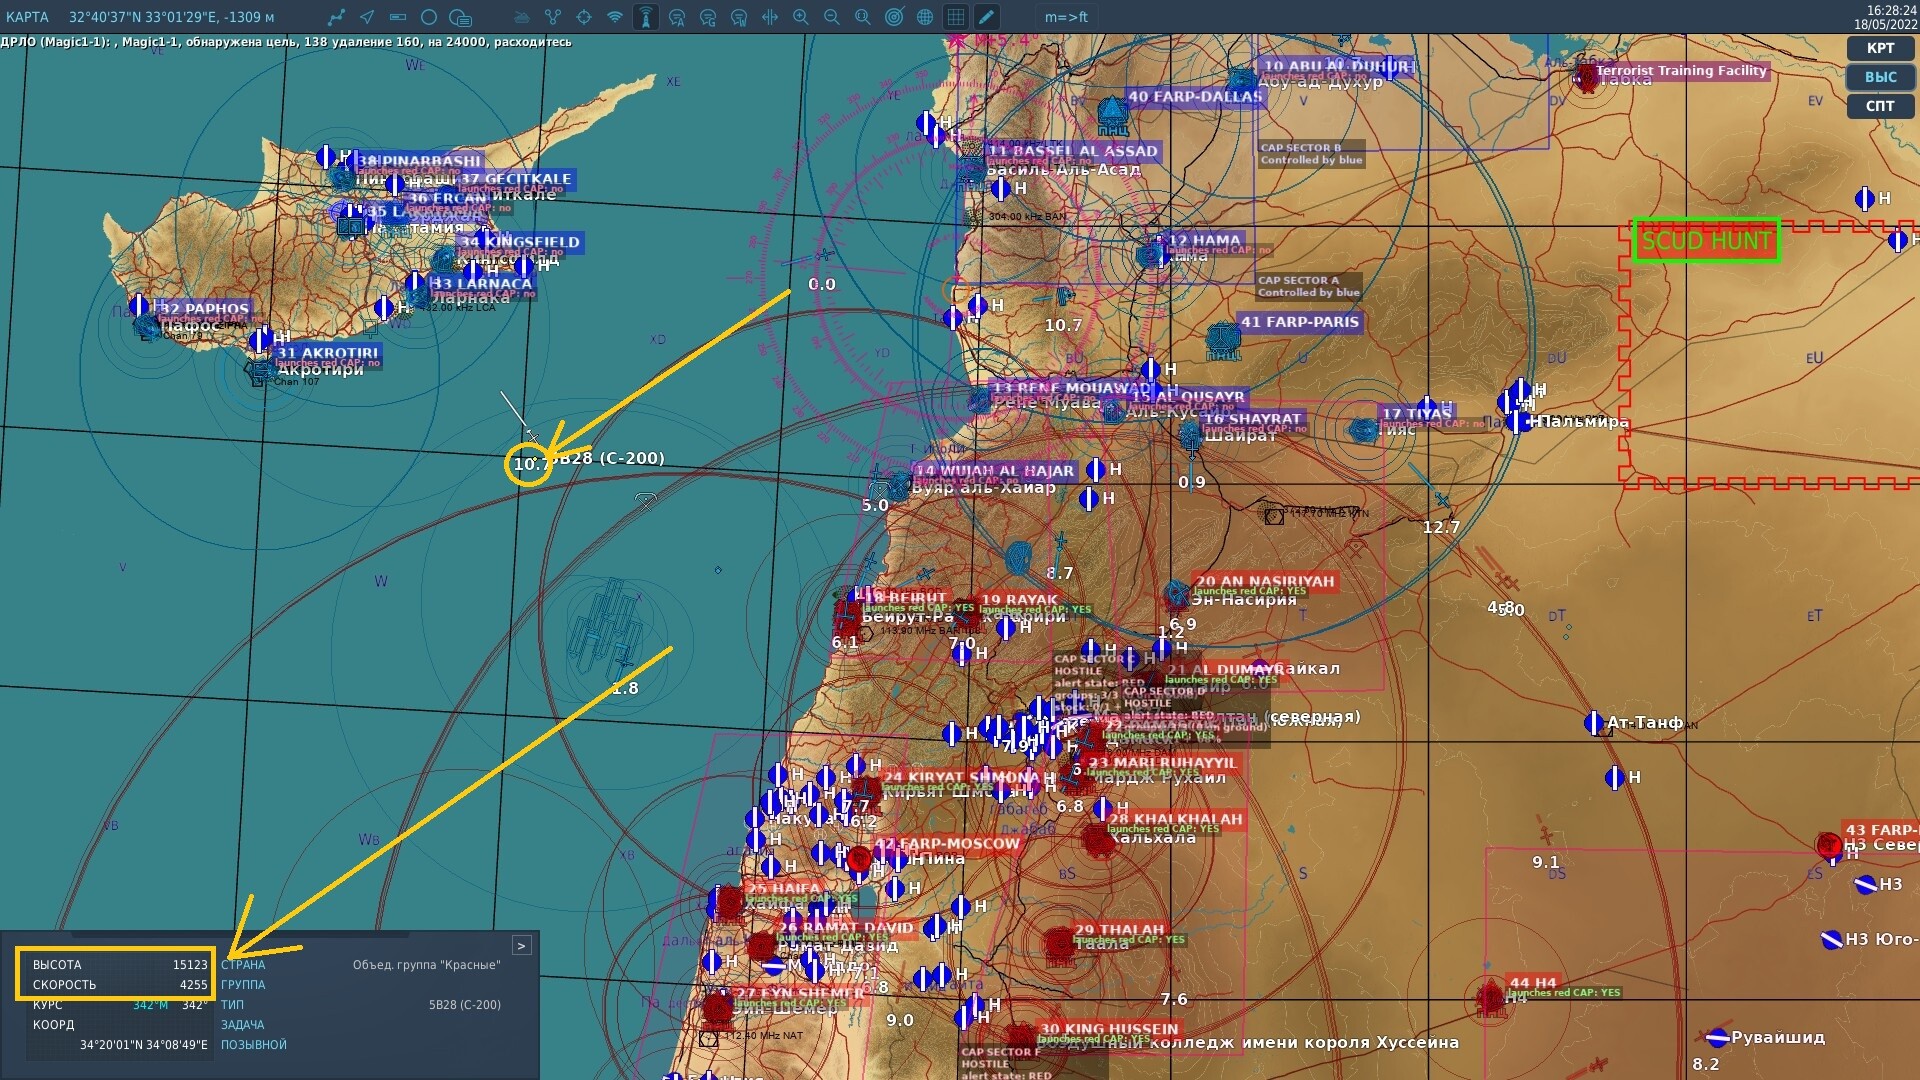Select the КРТ map mode button

click(x=1880, y=48)
